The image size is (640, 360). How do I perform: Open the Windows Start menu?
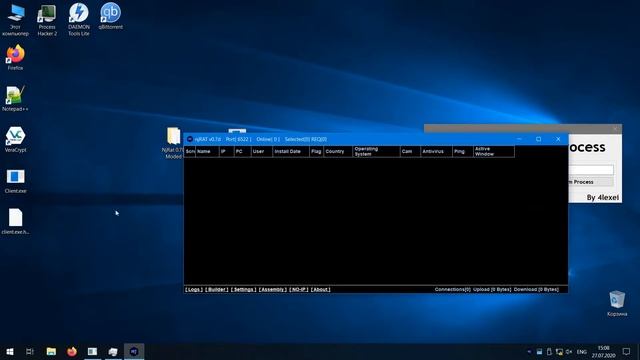(10, 351)
